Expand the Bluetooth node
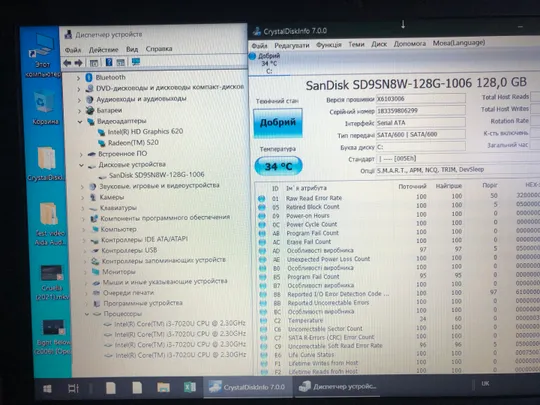 coord(79,78)
